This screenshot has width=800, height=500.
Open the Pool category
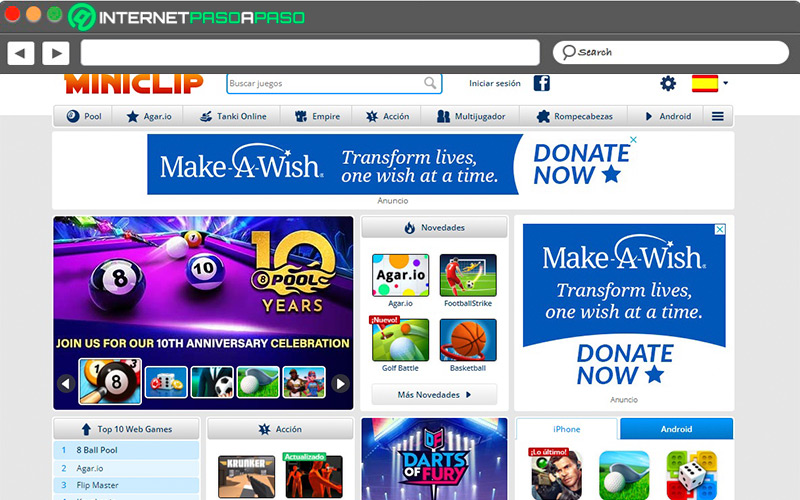click(x=84, y=116)
